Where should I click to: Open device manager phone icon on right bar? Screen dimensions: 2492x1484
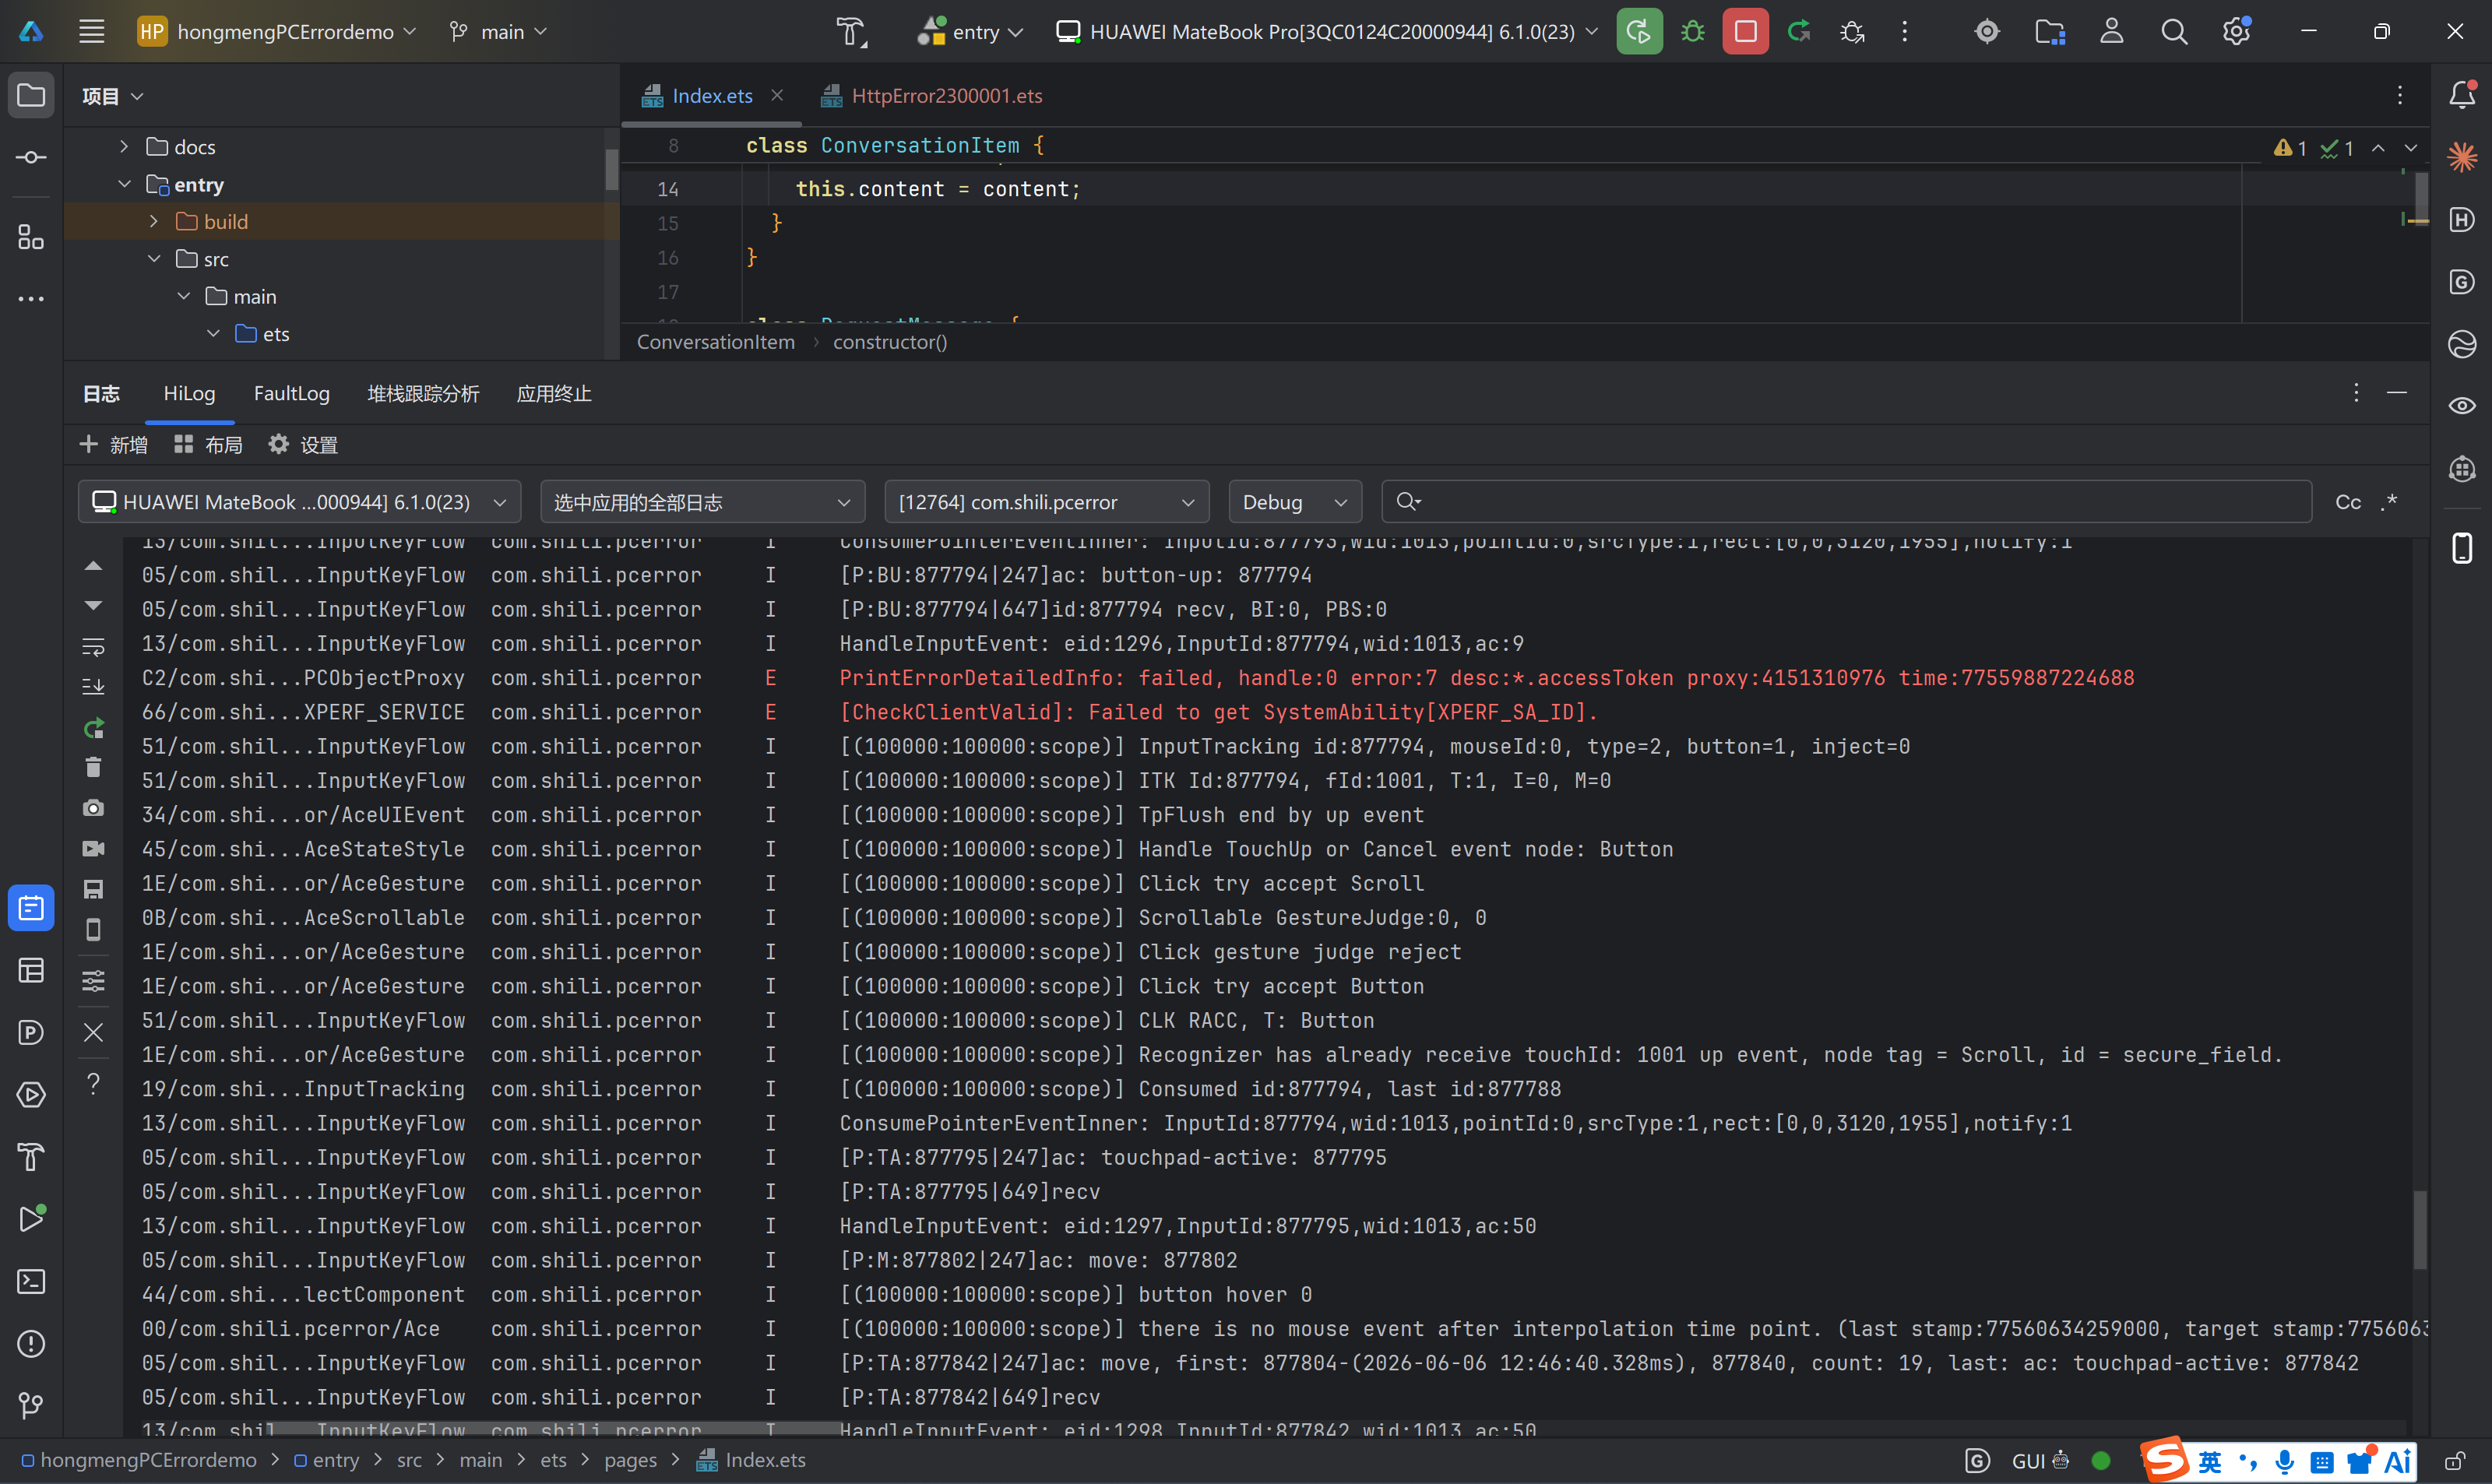2462,548
